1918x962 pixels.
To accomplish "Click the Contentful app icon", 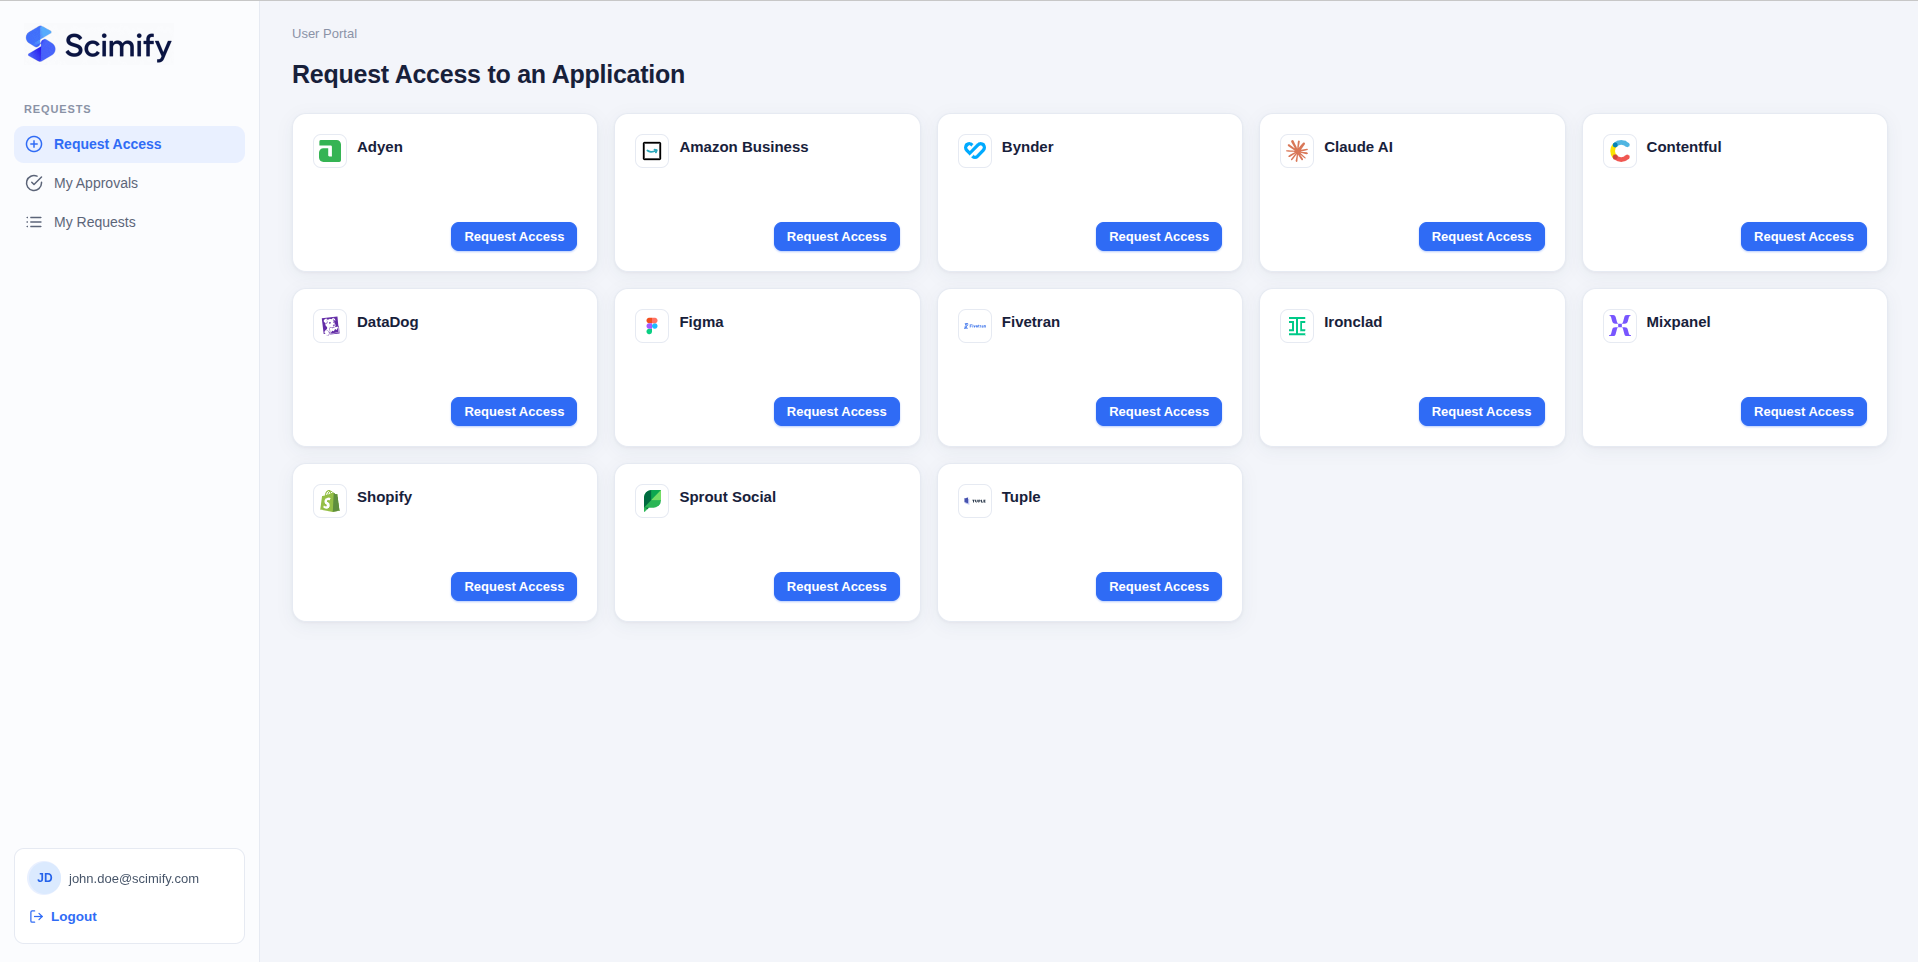I will click(1620, 151).
